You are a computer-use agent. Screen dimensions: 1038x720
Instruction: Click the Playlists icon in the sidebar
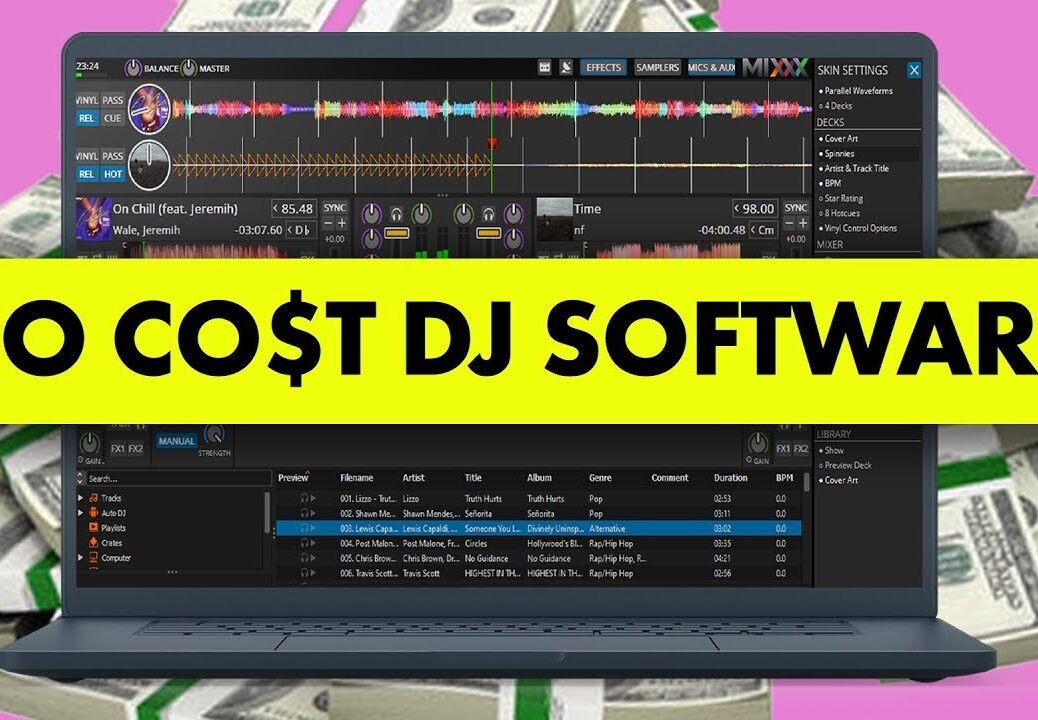click(94, 527)
